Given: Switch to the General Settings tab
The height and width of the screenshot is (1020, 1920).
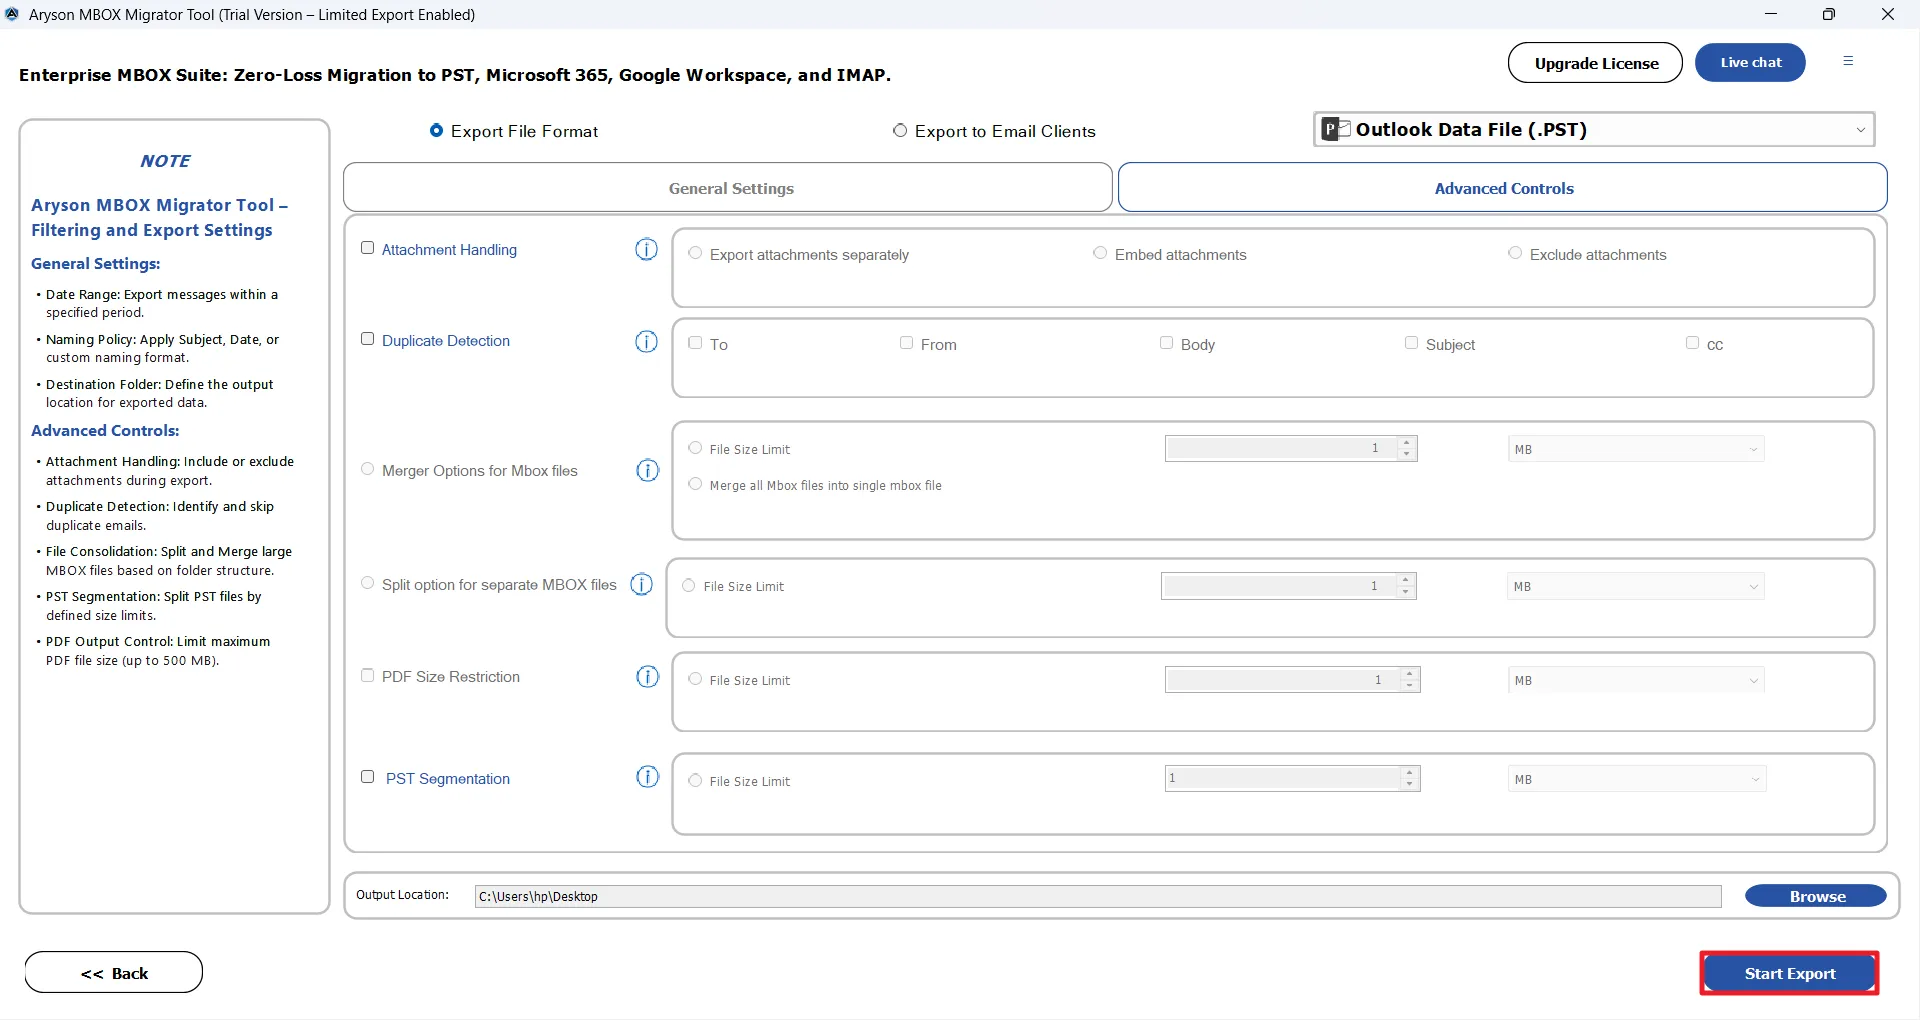Looking at the screenshot, I should [728, 188].
